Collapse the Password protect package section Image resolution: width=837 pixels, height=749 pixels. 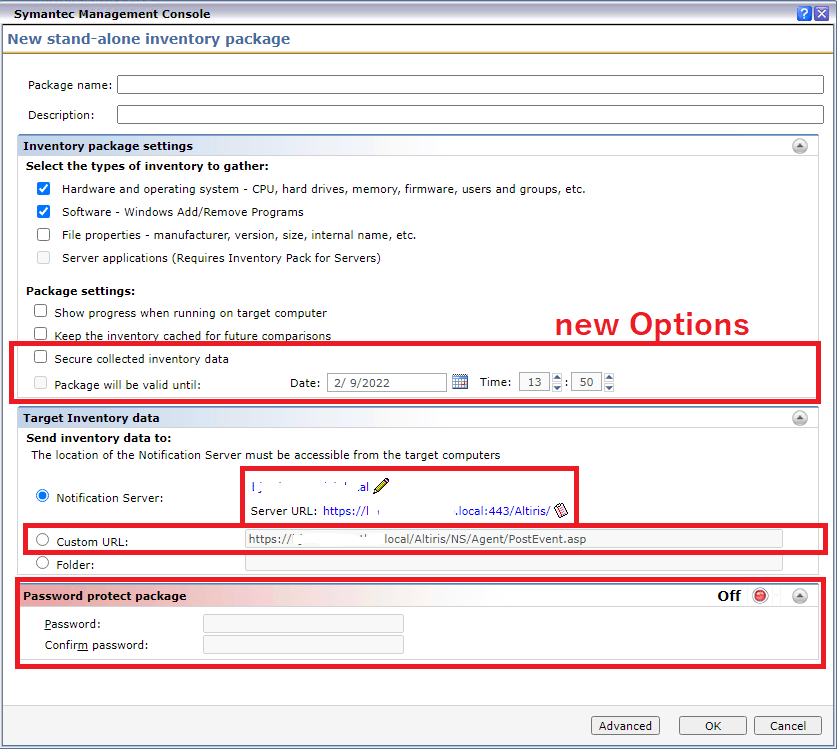tap(800, 596)
